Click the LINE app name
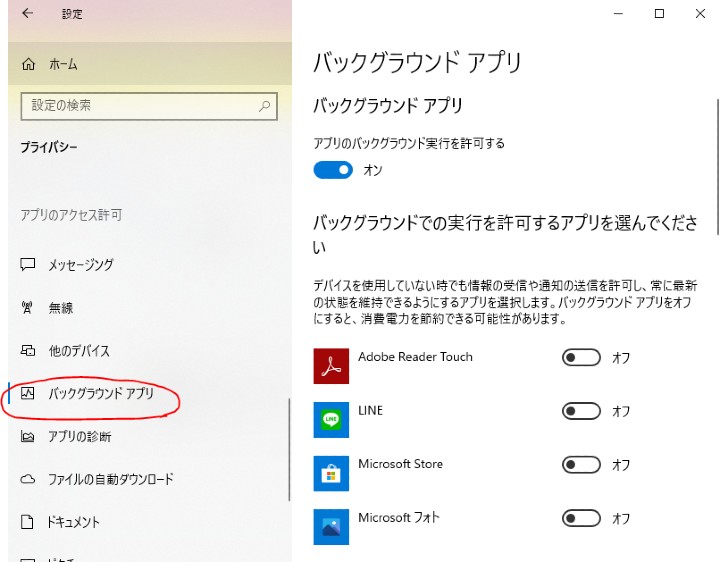Viewport: 720px width, 562px height. click(x=370, y=410)
